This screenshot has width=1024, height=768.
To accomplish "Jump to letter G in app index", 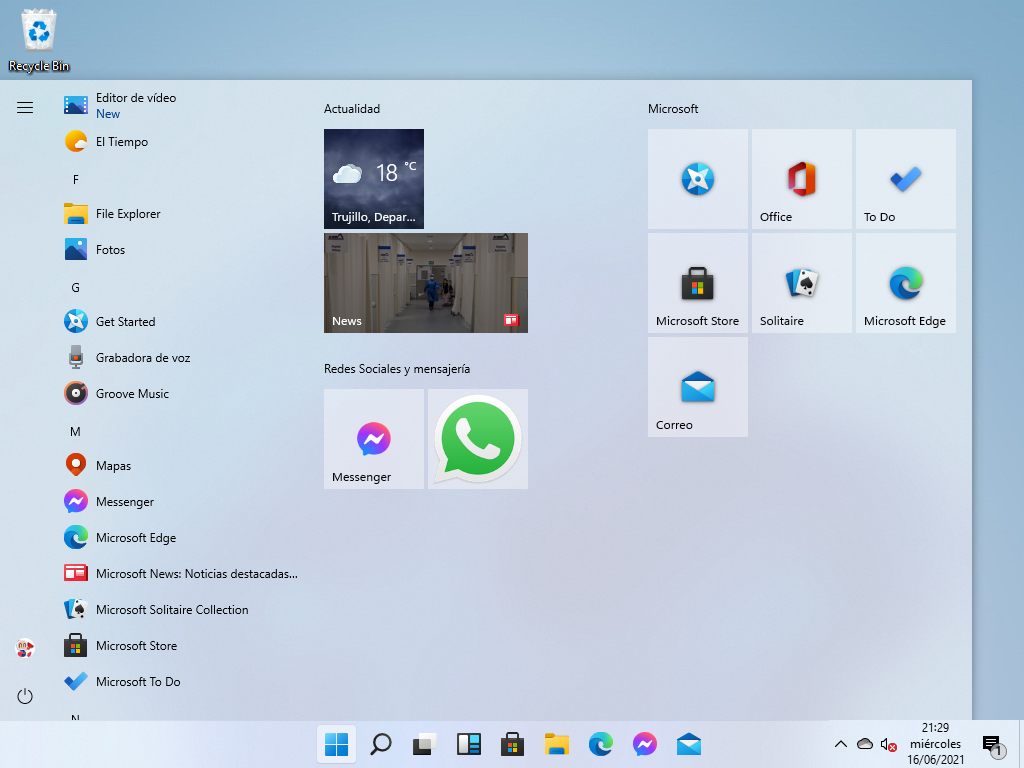I will pos(76,287).
